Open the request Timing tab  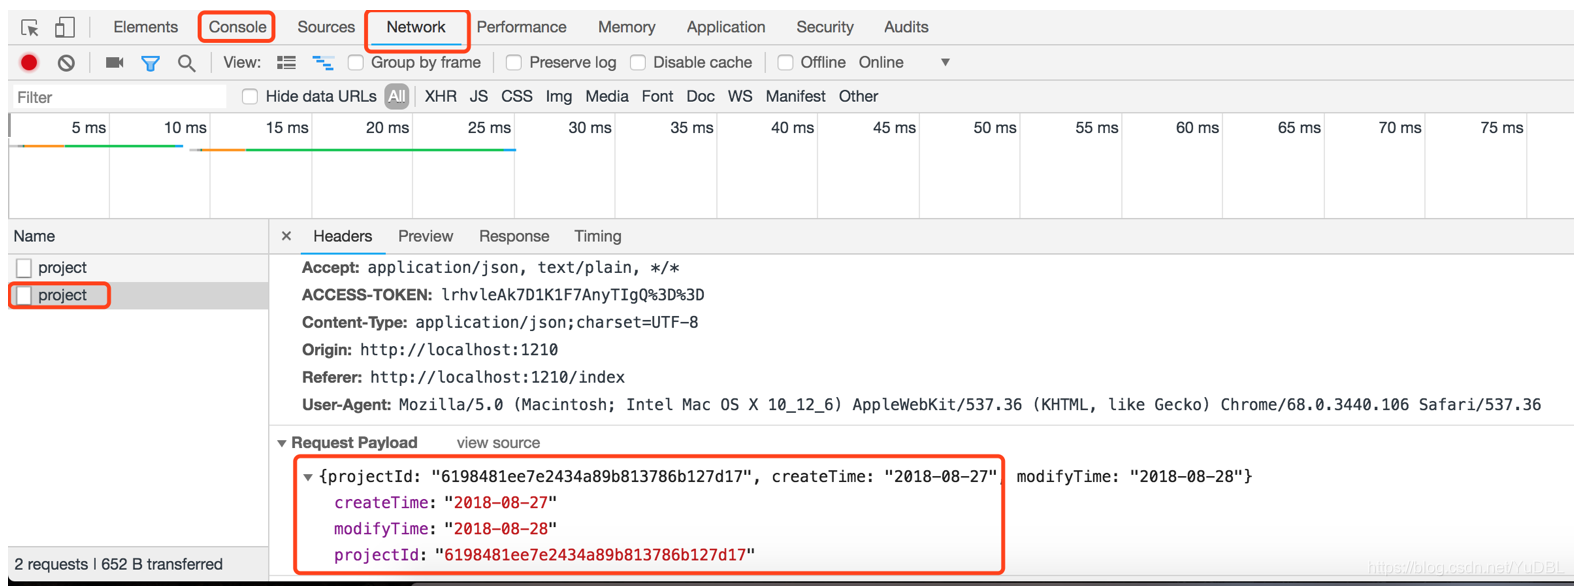(x=598, y=236)
